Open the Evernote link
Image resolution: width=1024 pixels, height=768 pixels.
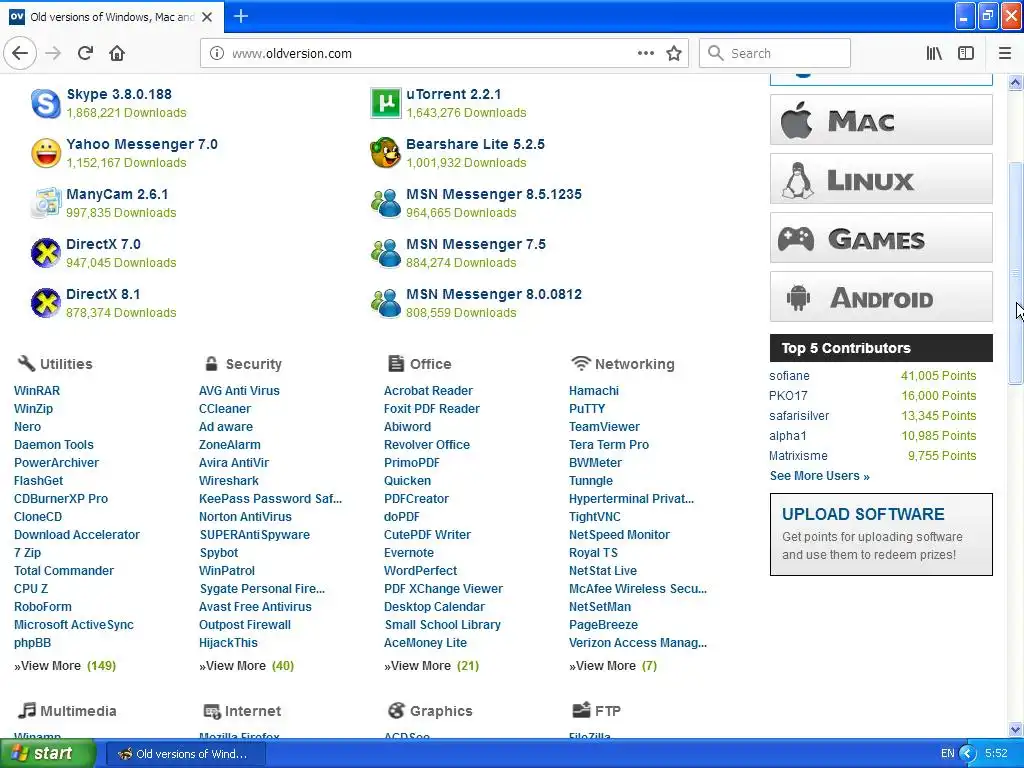coord(408,552)
